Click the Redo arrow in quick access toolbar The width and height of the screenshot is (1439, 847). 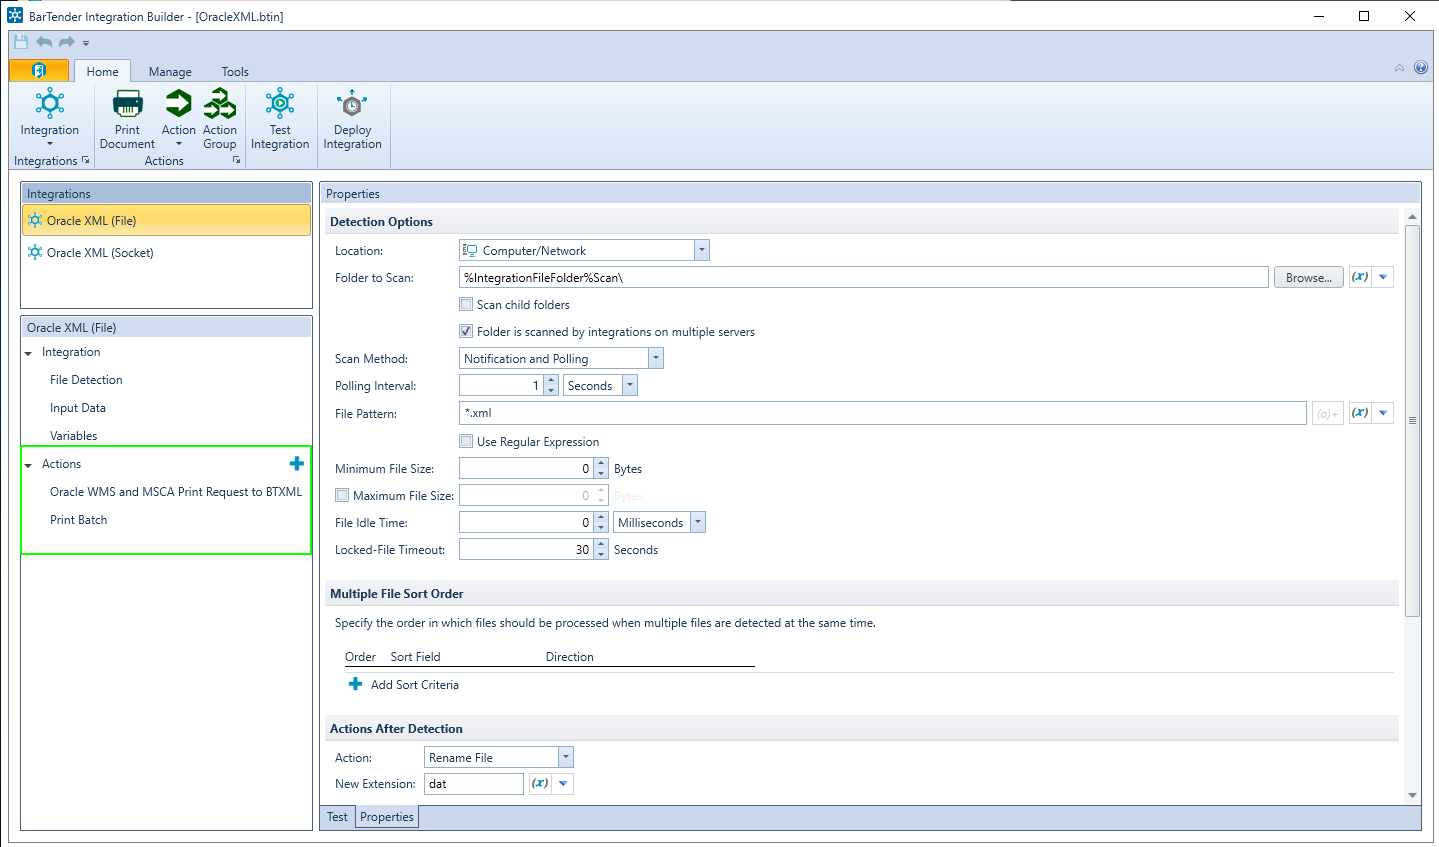67,42
